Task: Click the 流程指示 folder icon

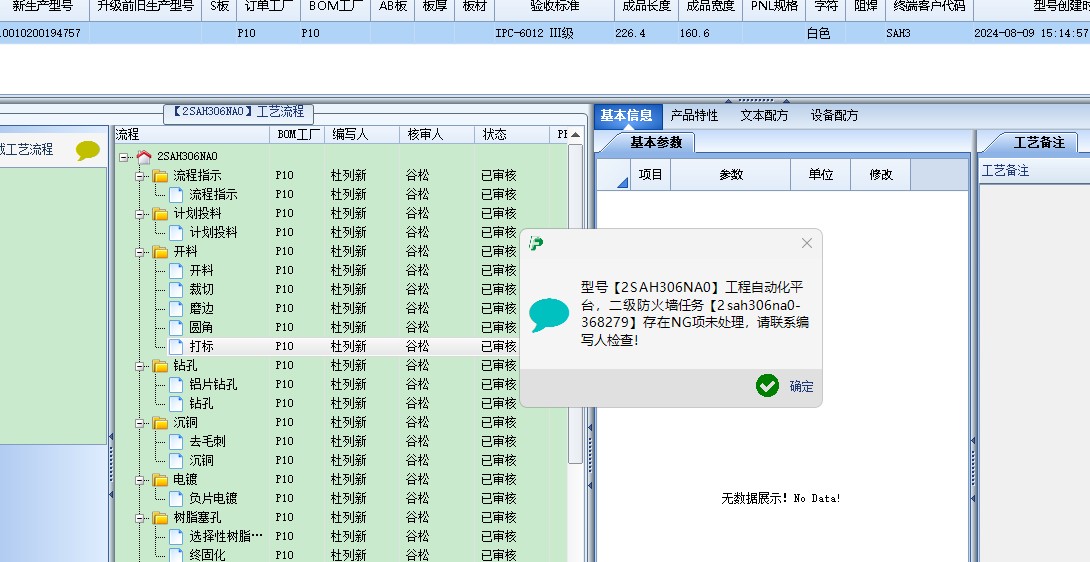Action: pos(161,175)
